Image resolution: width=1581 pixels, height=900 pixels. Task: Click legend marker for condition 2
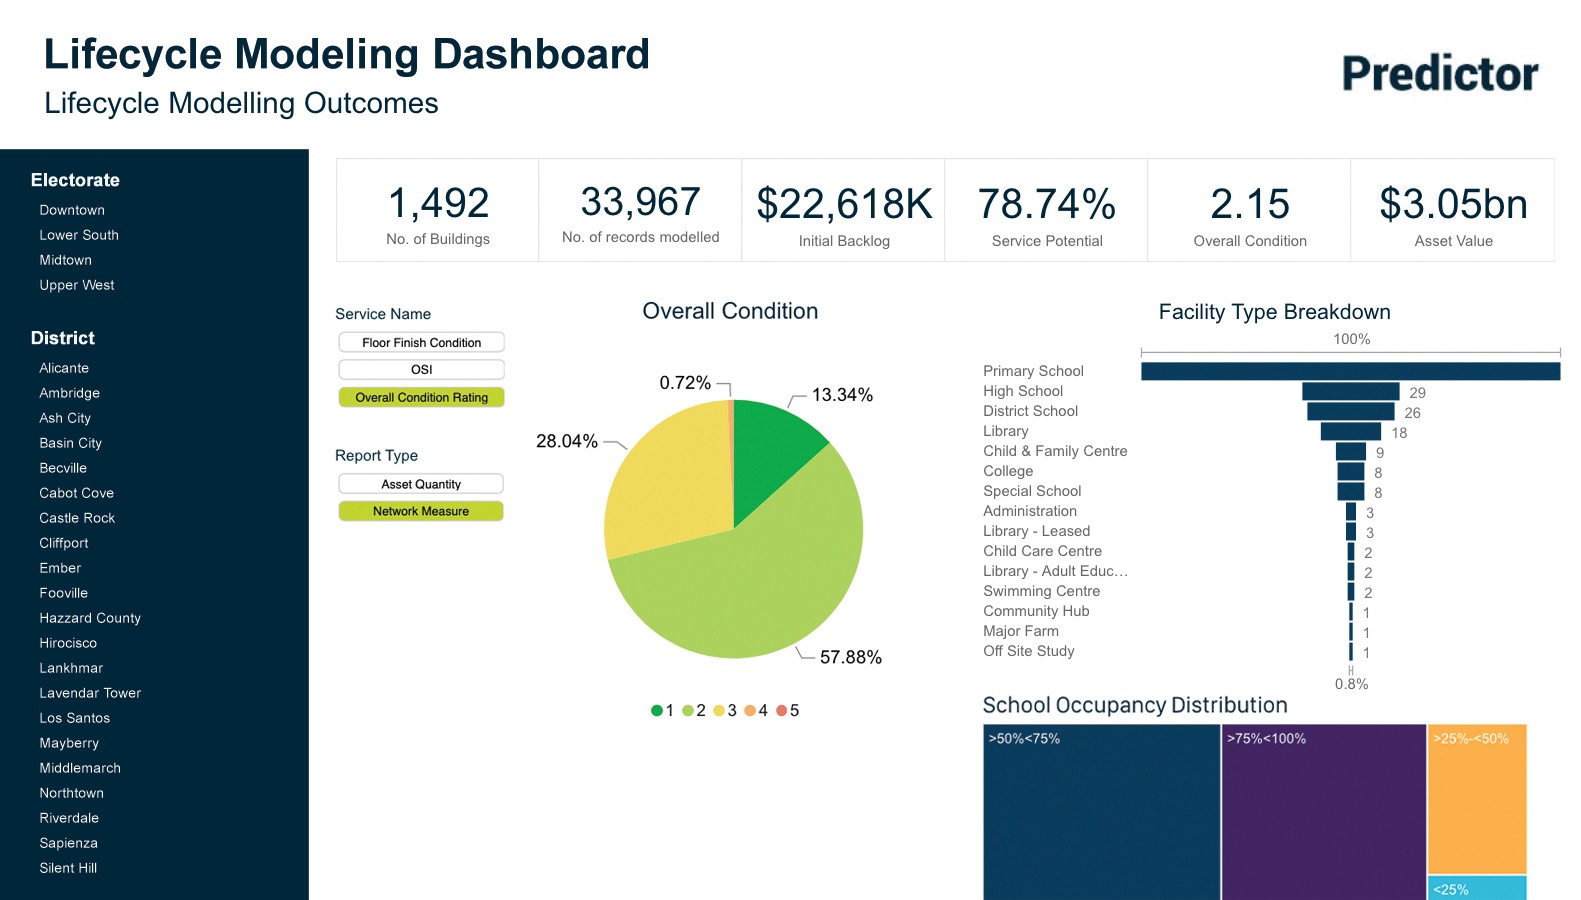pos(688,711)
